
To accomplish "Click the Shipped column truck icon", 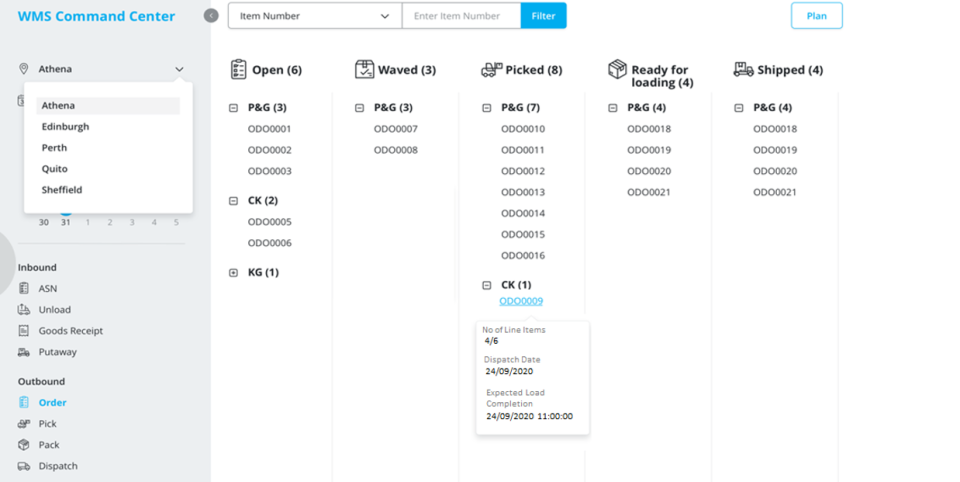I will (743, 69).
